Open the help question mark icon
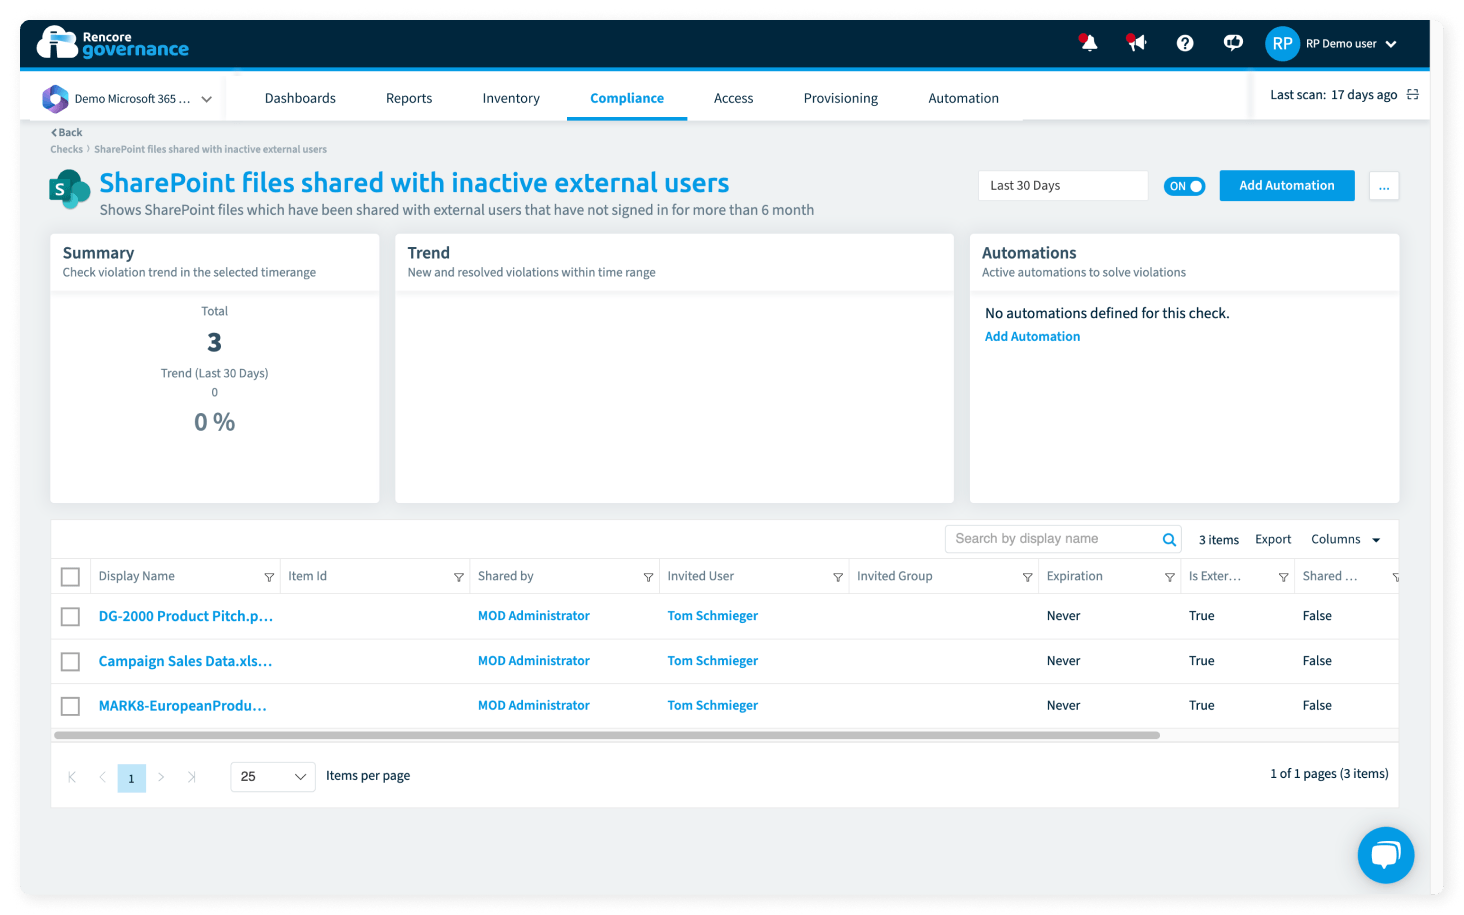 [1185, 43]
